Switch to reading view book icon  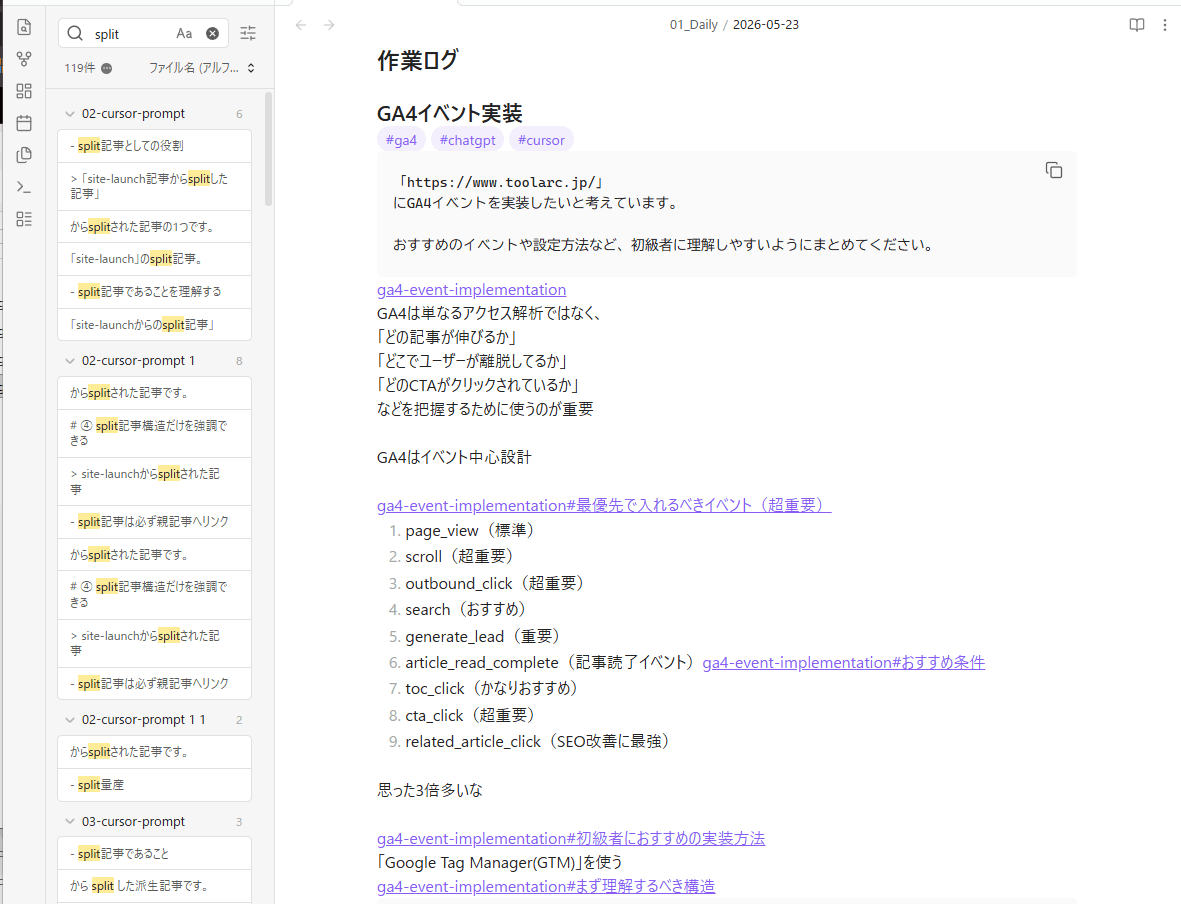click(x=1137, y=25)
